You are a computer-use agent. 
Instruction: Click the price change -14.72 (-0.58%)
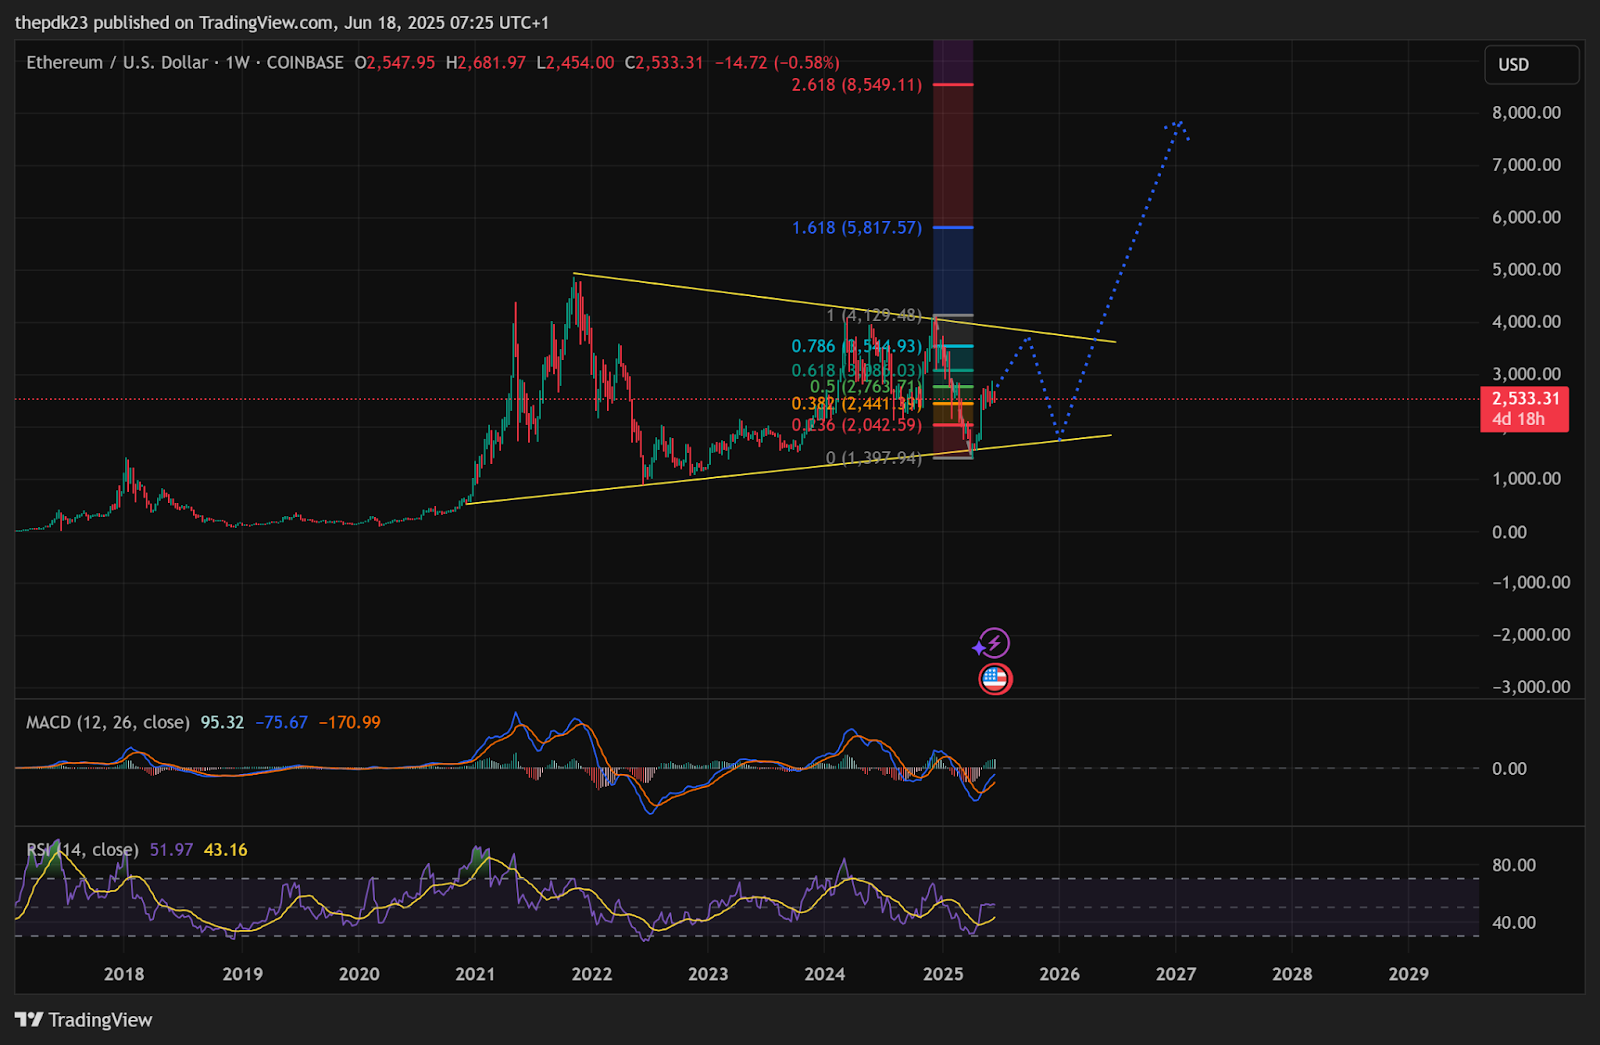coord(777,62)
